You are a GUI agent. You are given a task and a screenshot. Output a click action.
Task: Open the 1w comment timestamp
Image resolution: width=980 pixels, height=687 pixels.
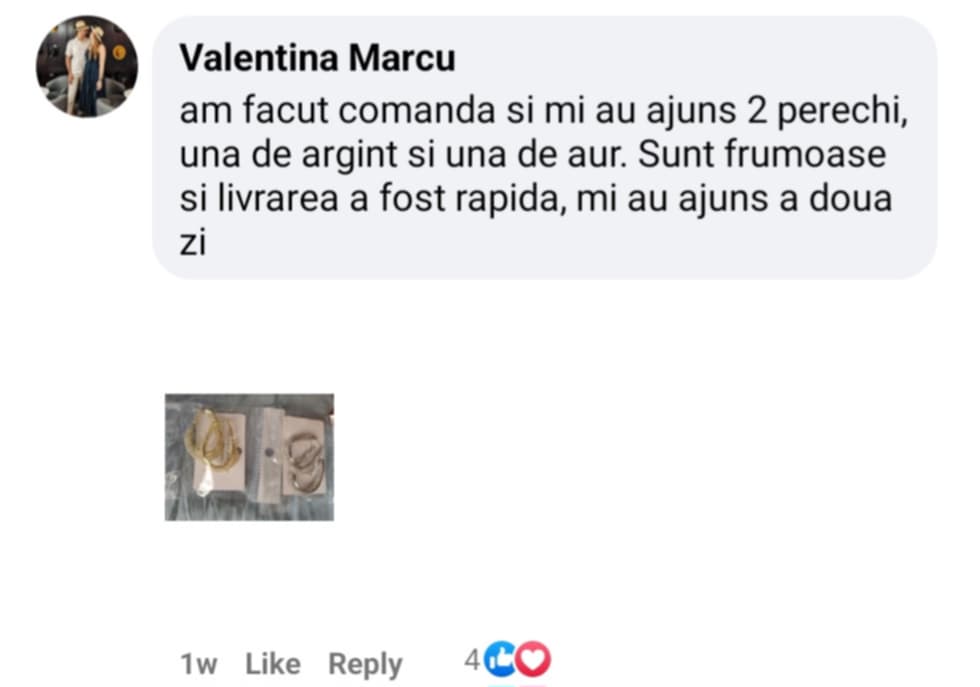click(198, 664)
